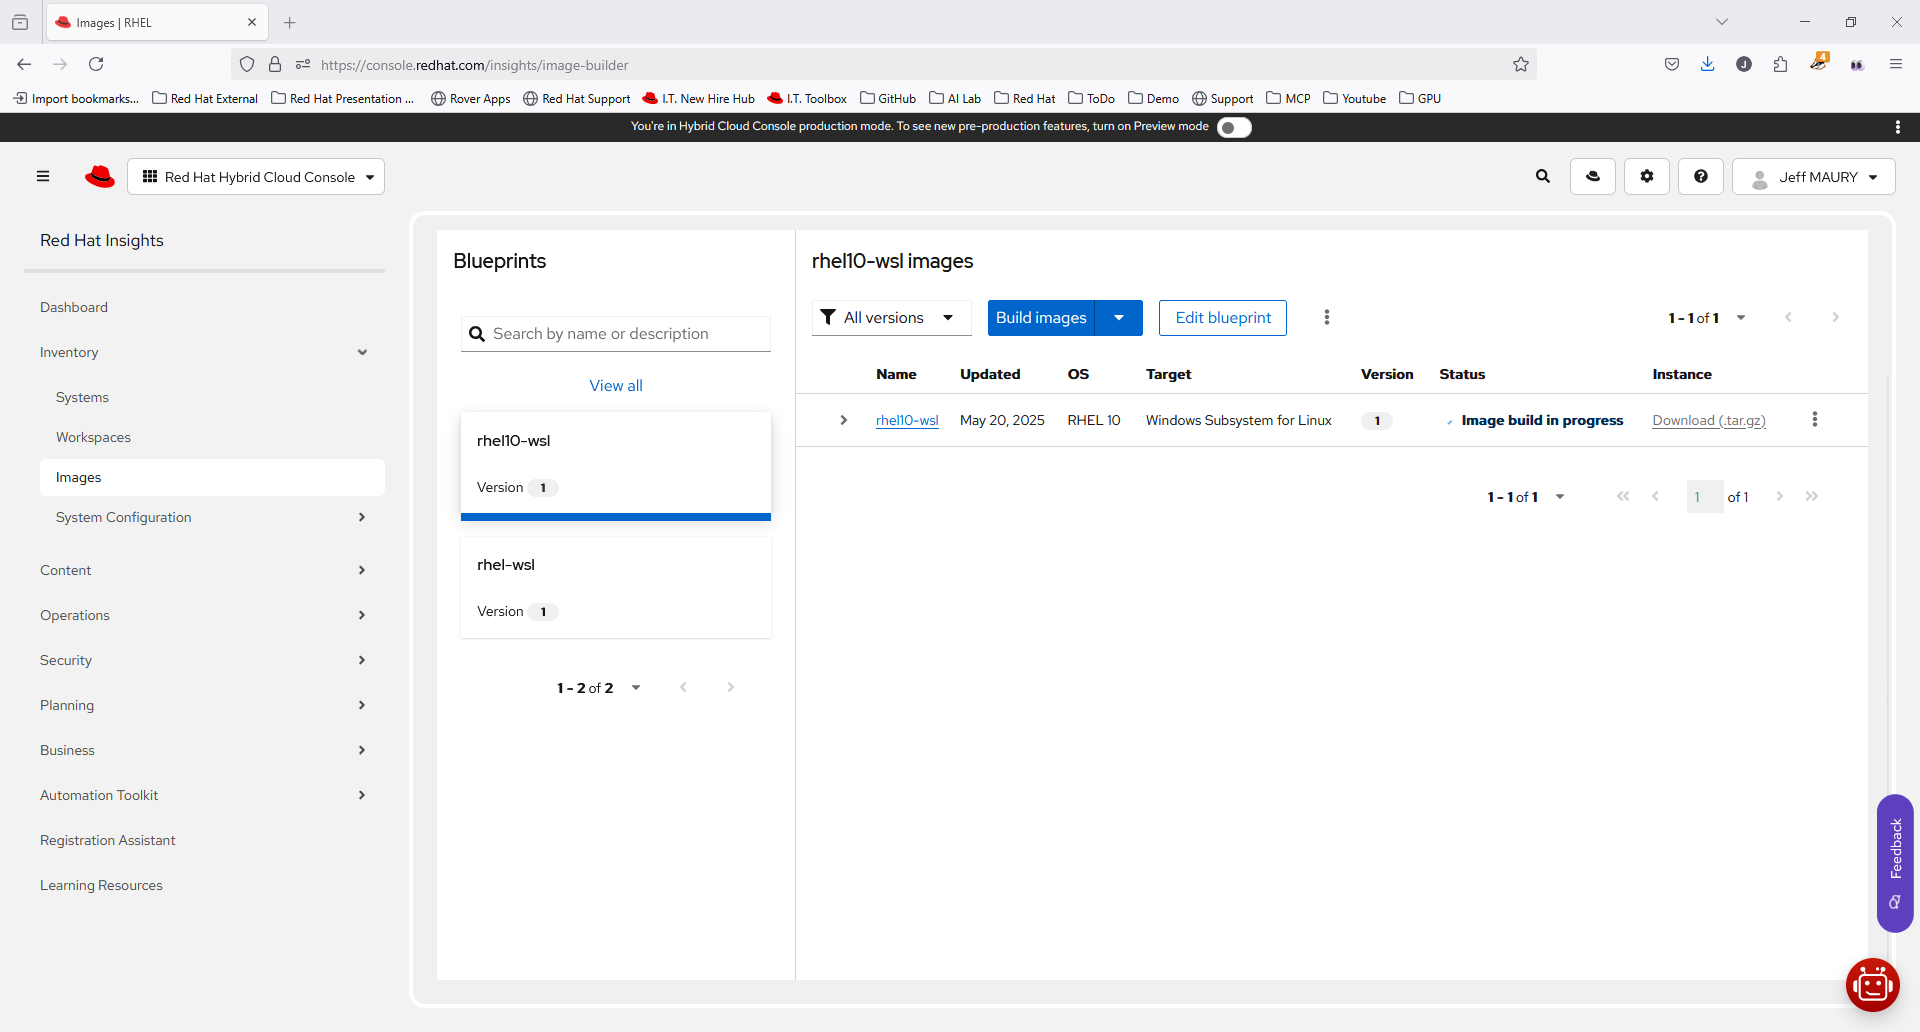Select Systems in the Inventory menu
The image size is (1920, 1032).
[x=82, y=397]
